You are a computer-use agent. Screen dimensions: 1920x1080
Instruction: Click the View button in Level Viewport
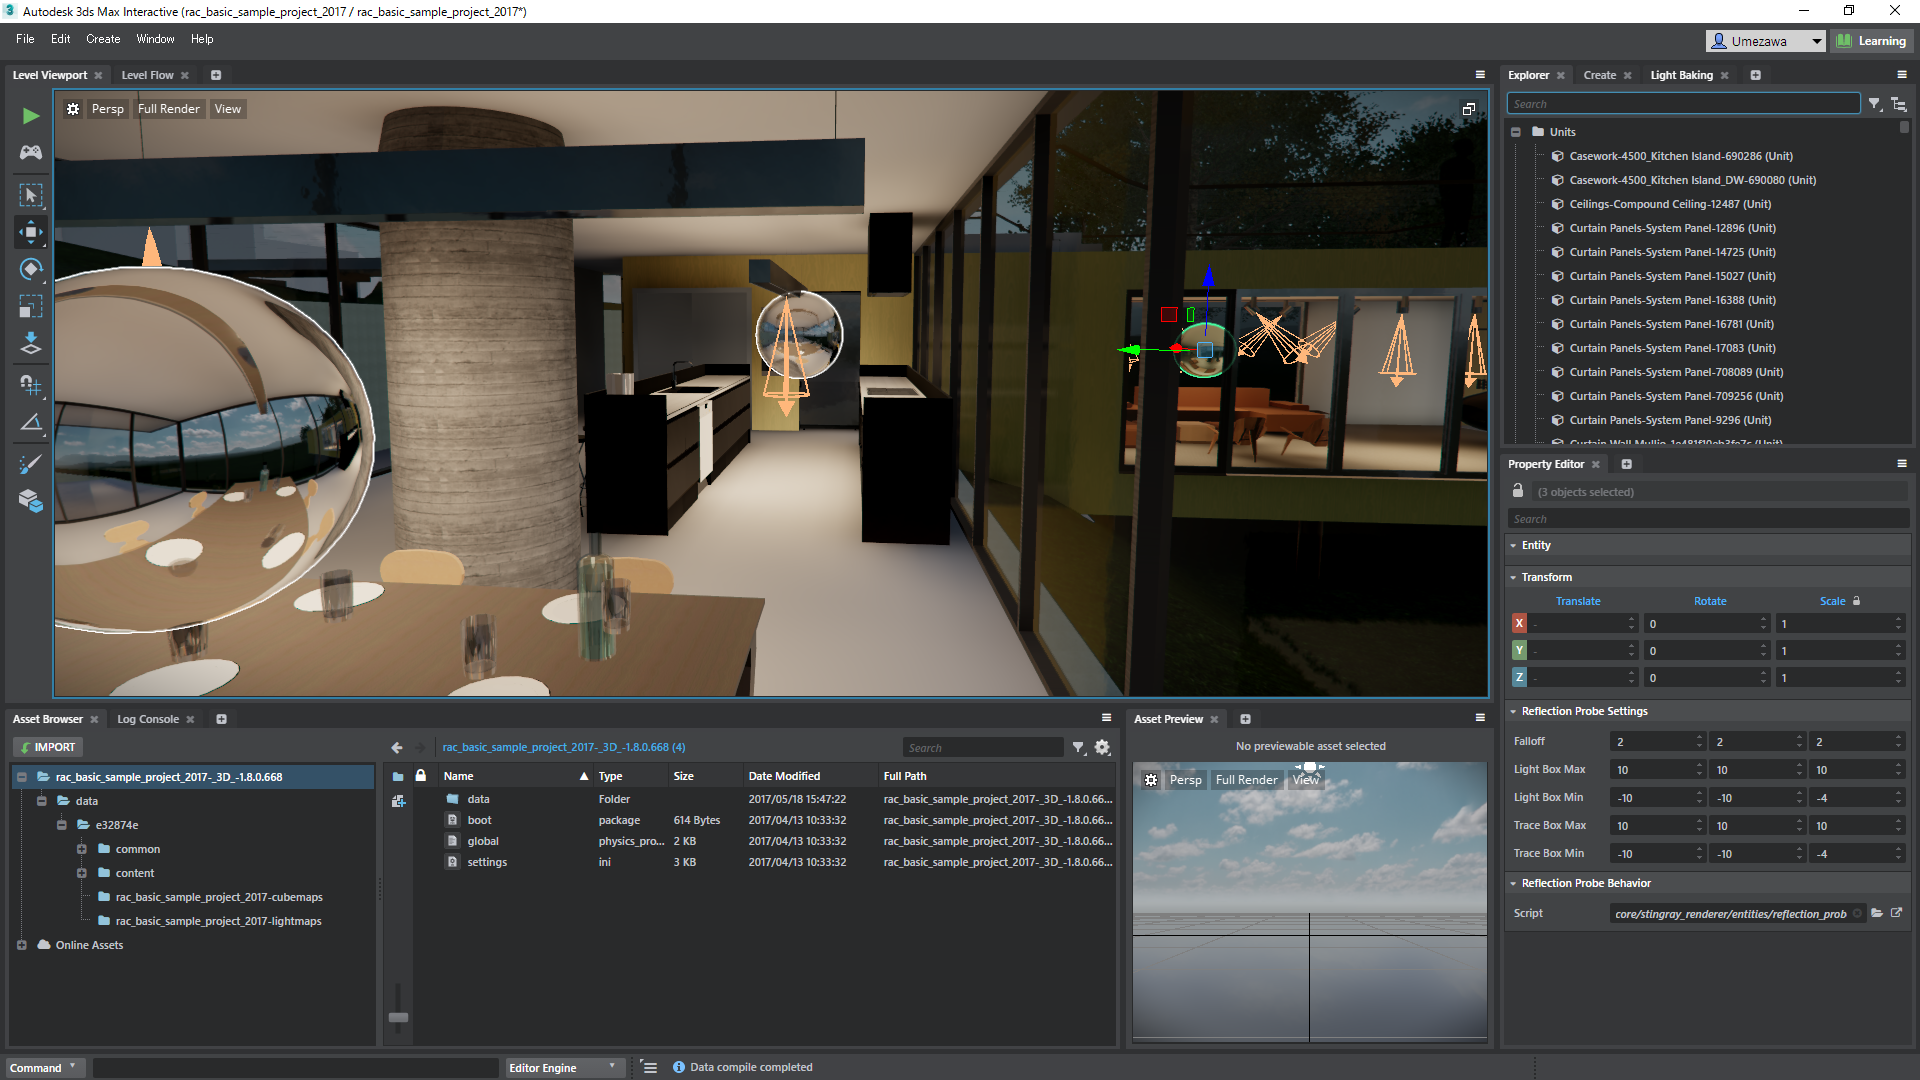pyautogui.click(x=228, y=109)
